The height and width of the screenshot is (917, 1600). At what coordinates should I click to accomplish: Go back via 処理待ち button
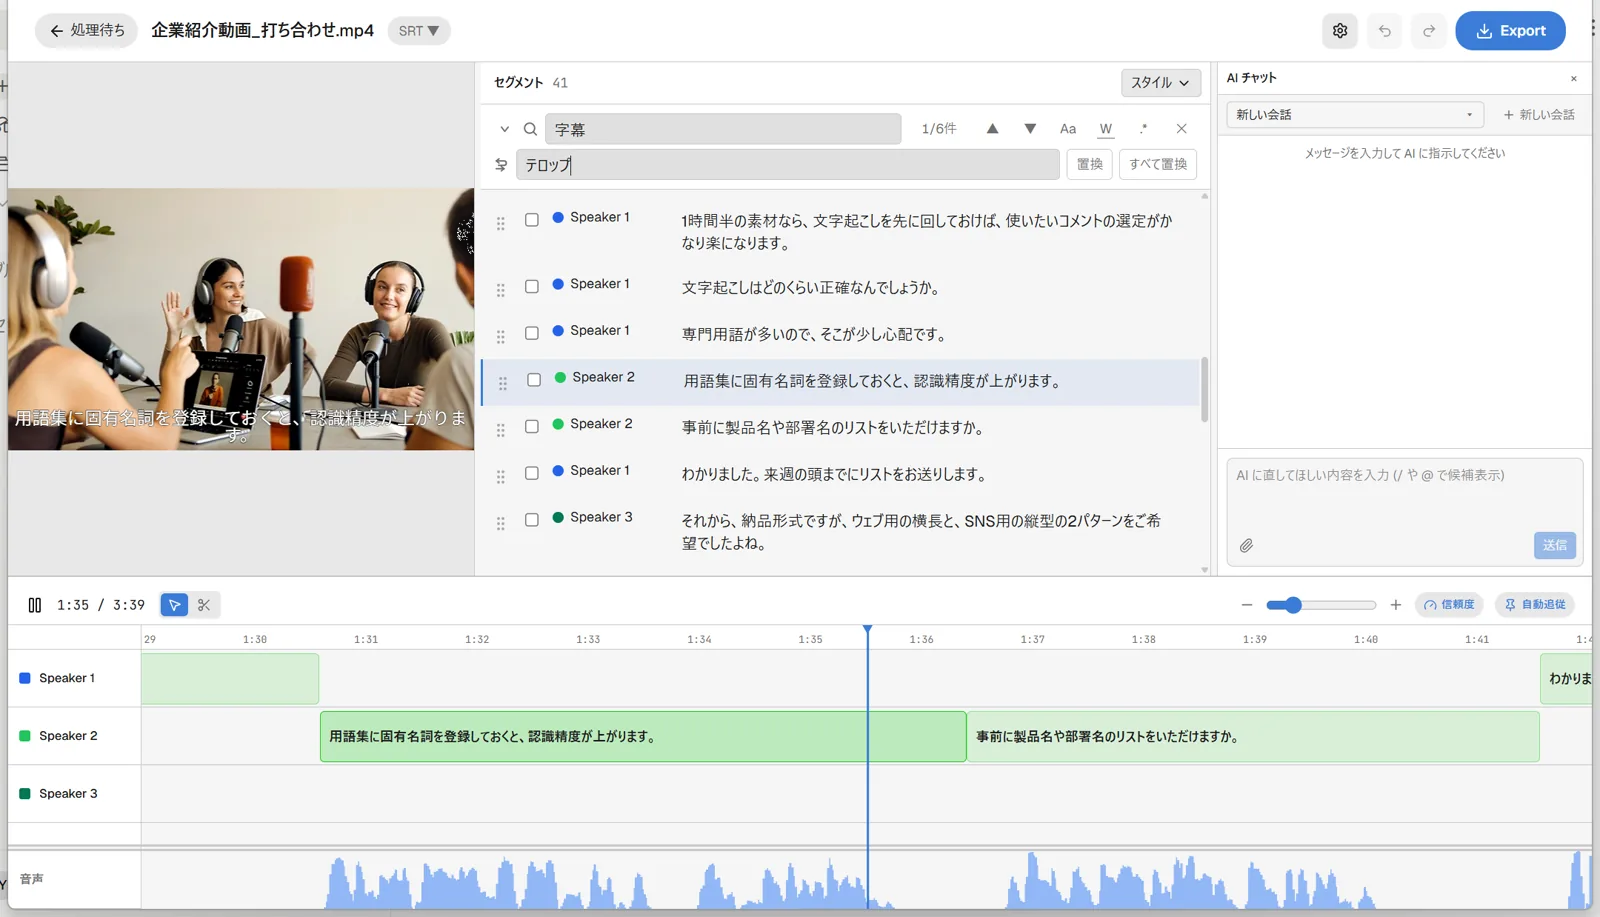coord(86,31)
